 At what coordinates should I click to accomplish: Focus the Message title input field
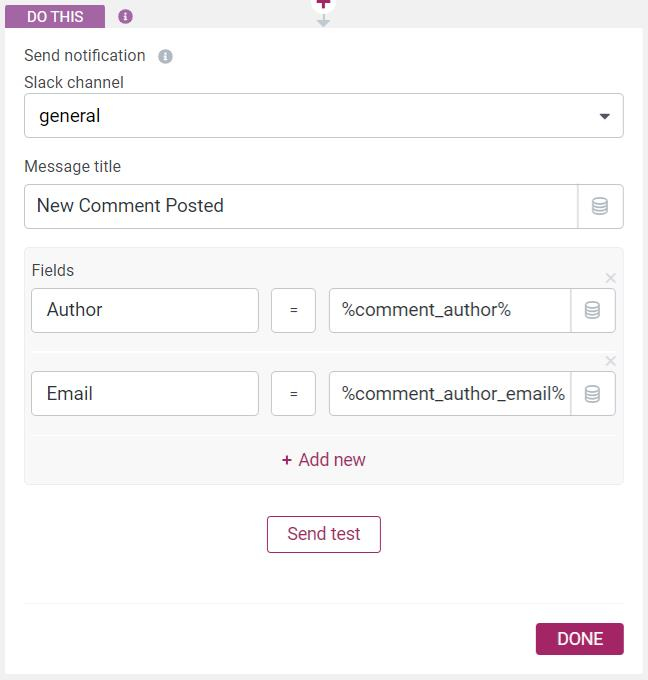[x=300, y=206]
